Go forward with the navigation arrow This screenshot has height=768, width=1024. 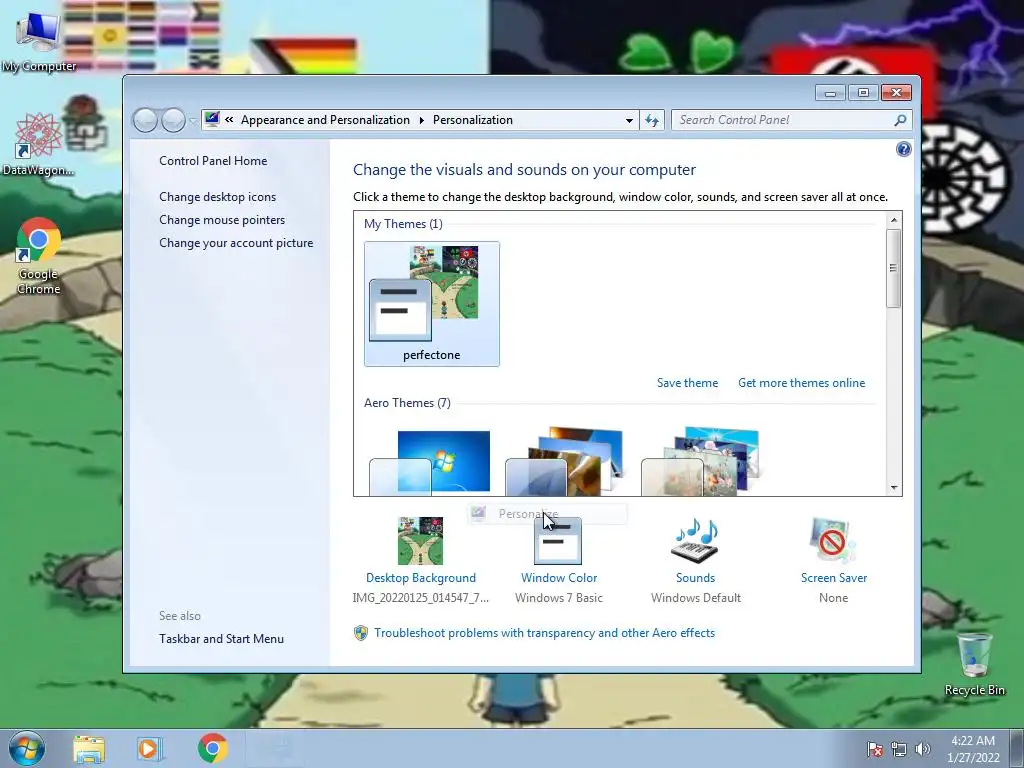pos(172,120)
